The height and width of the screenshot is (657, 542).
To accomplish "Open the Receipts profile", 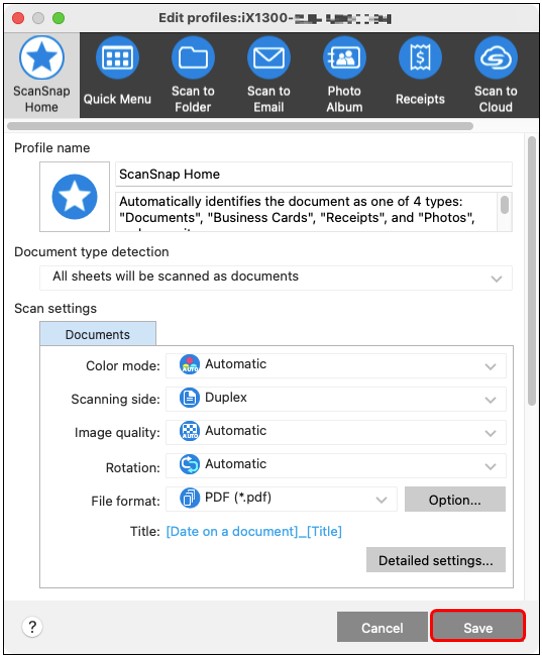I will tap(420, 58).
